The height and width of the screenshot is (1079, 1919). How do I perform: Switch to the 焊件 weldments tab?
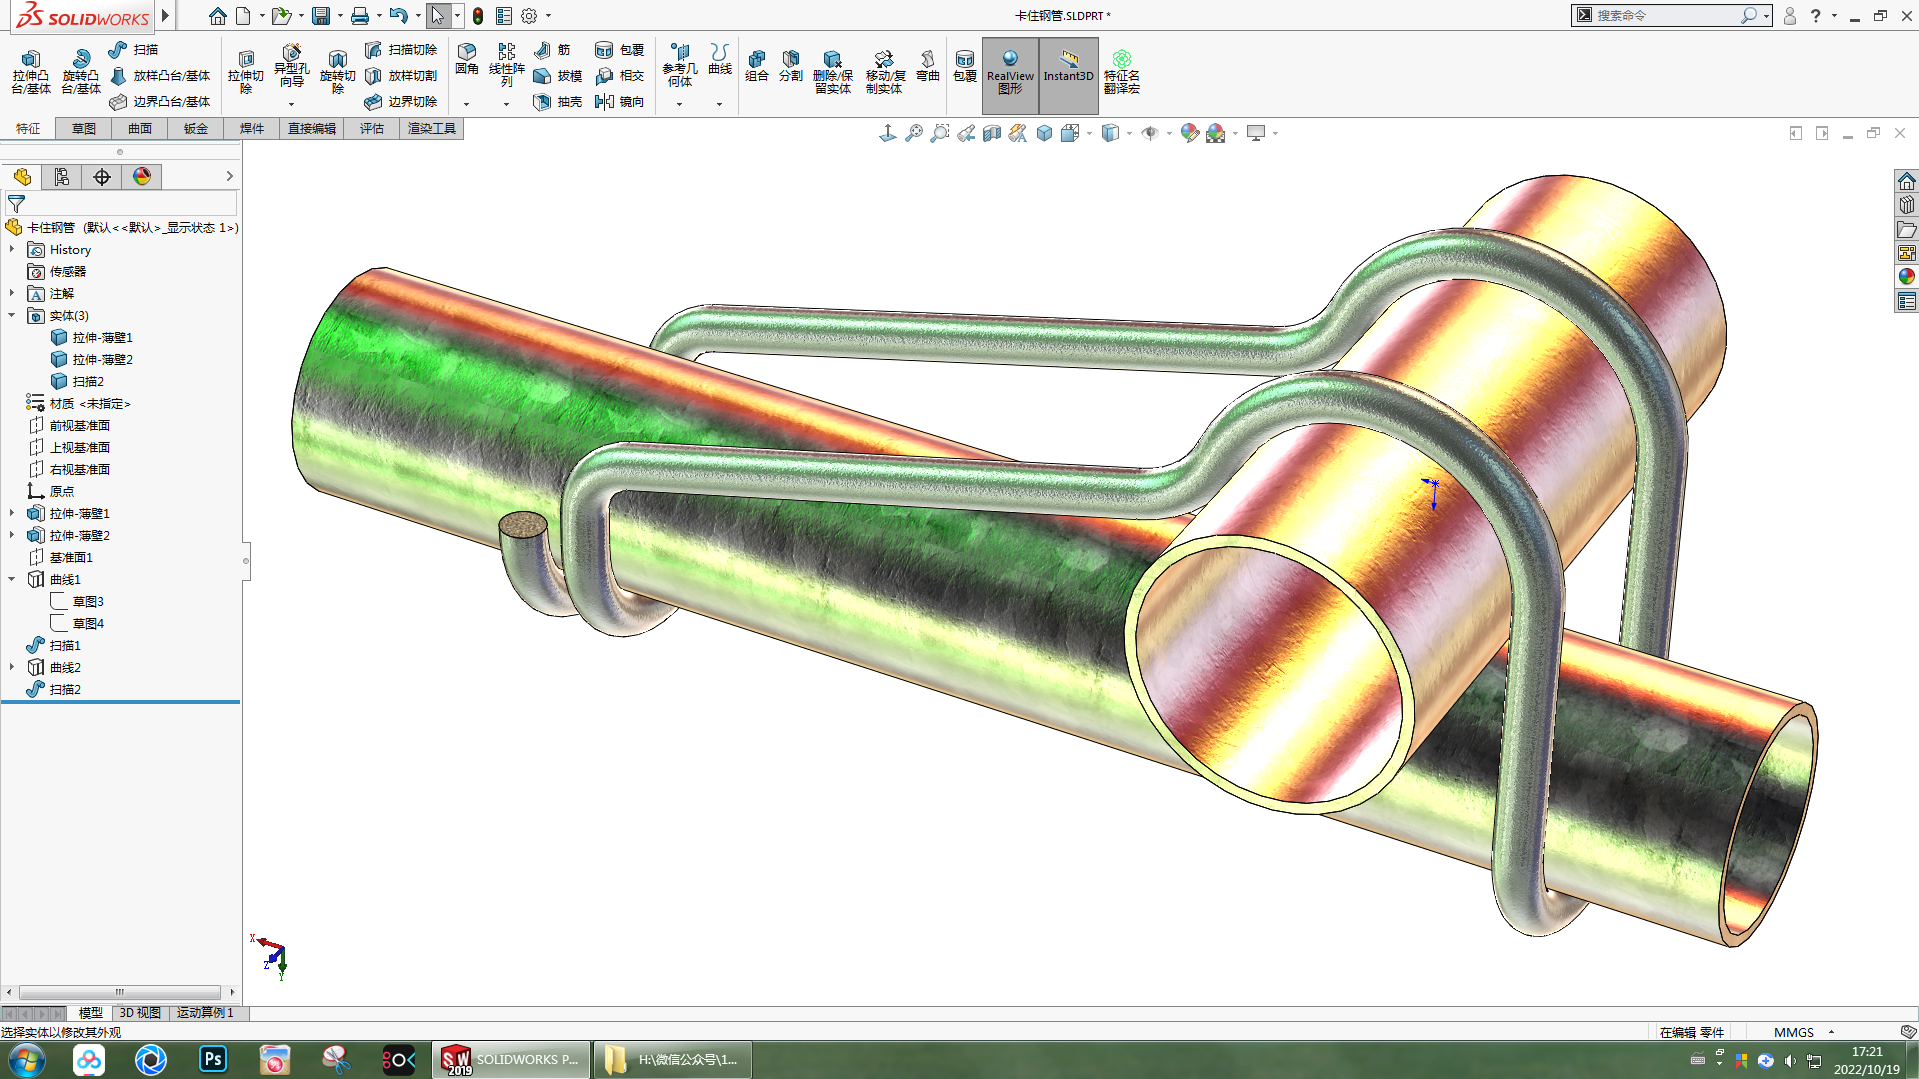[252, 129]
